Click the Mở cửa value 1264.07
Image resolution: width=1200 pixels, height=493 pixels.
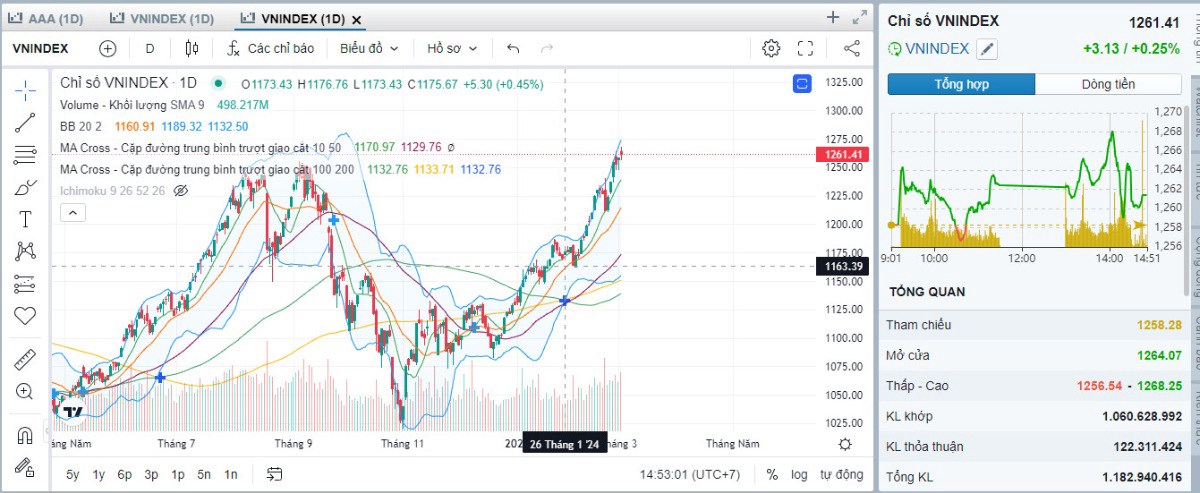[1160, 355]
